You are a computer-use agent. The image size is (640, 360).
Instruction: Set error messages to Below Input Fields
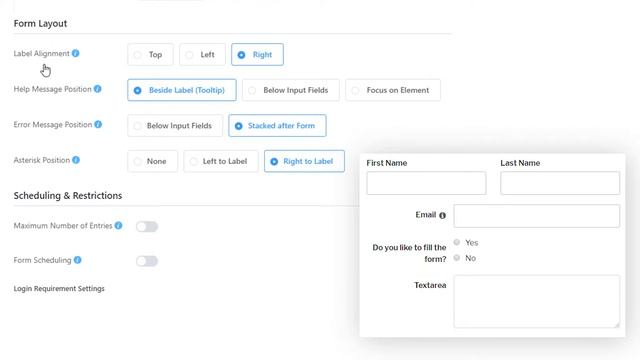click(x=175, y=125)
